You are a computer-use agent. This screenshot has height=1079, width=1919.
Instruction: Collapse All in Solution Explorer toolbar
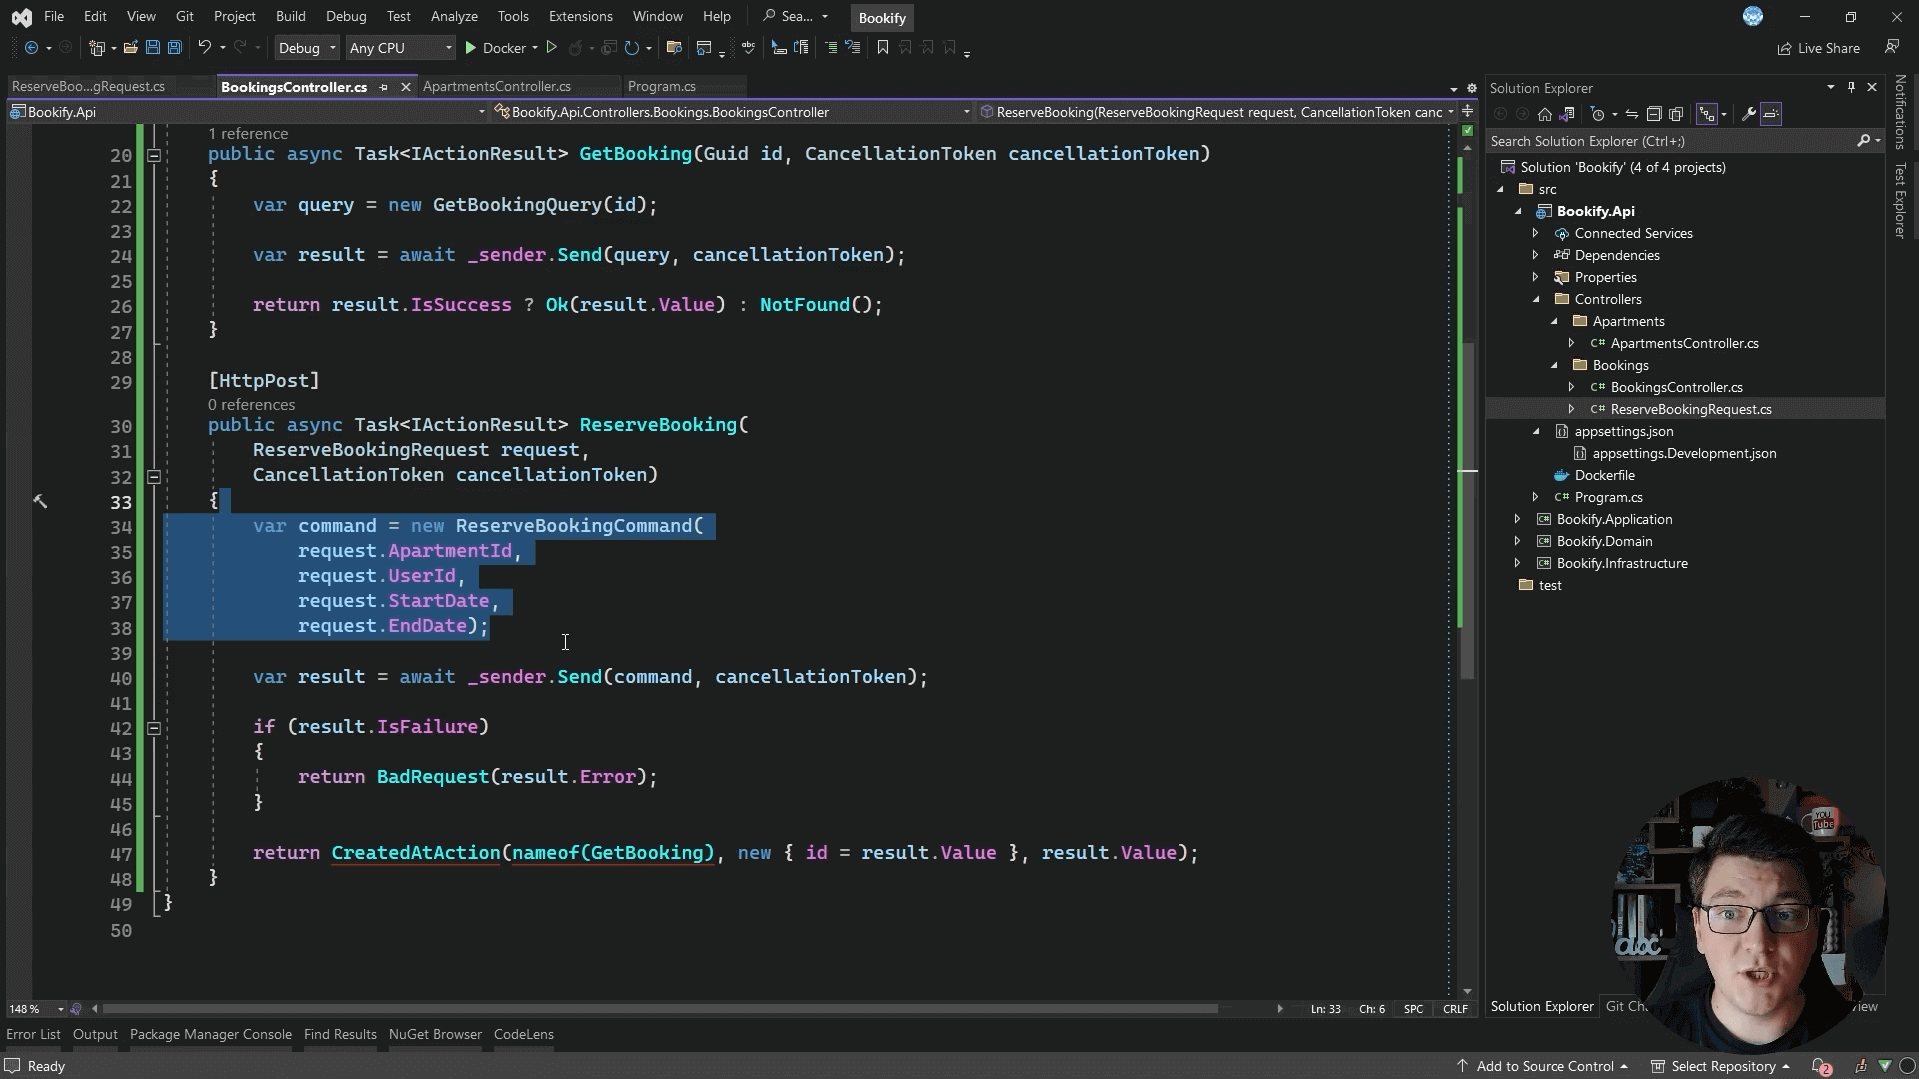click(x=1654, y=114)
